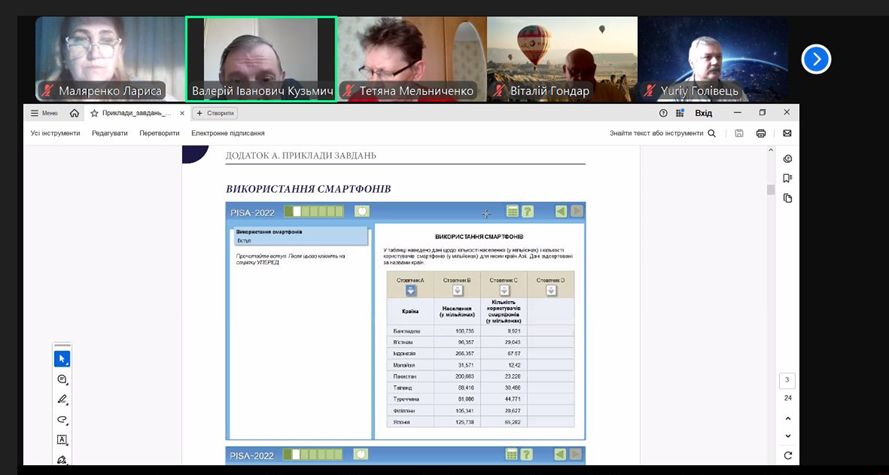Screen dimensions: 889x475
Task: Select the highlighter pen tool
Action: (62, 400)
